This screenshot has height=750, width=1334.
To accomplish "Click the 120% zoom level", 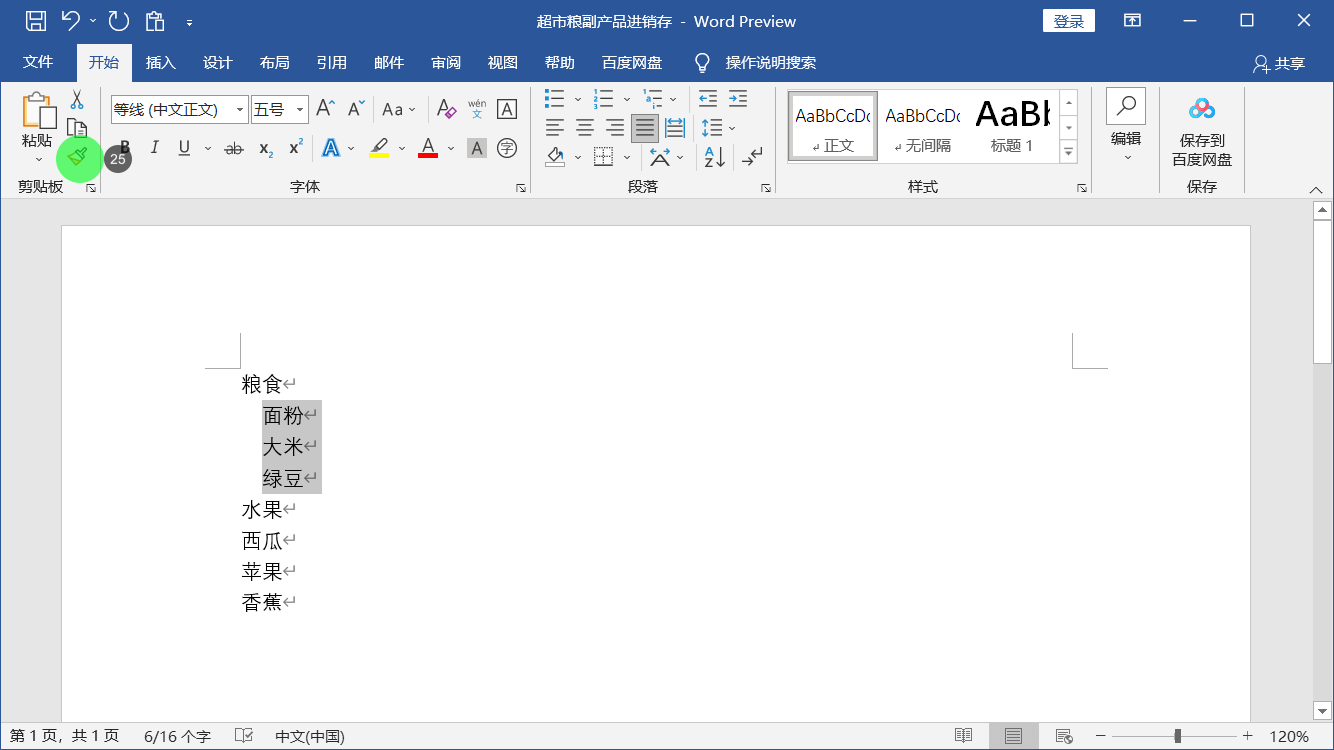I will (1289, 736).
